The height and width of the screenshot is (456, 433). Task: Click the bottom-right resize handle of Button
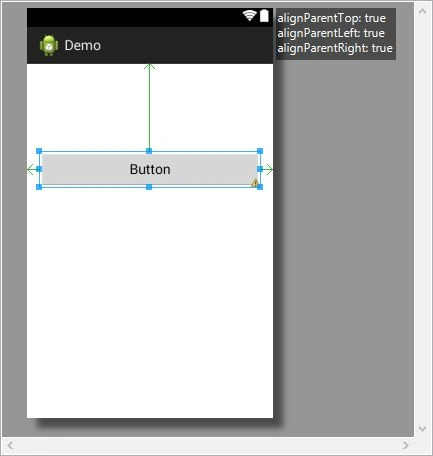[x=260, y=187]
